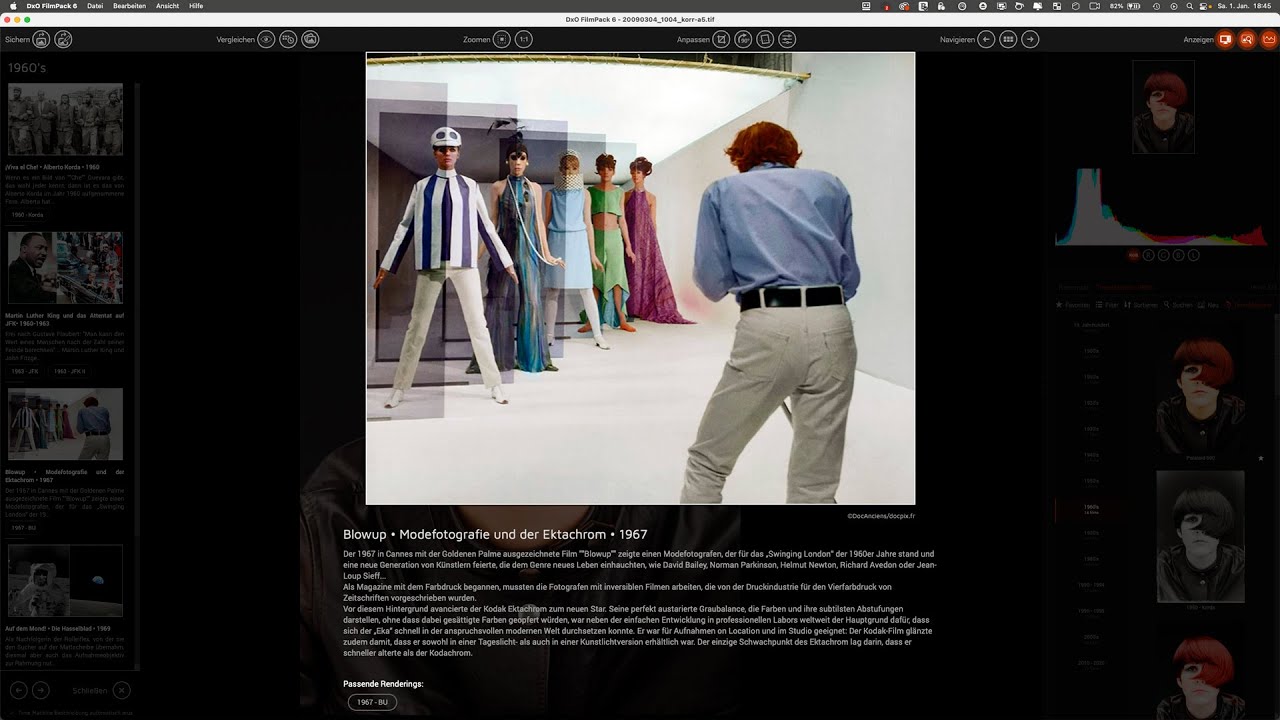Go to next Time Machine entry arrow

tap(40, 690)
